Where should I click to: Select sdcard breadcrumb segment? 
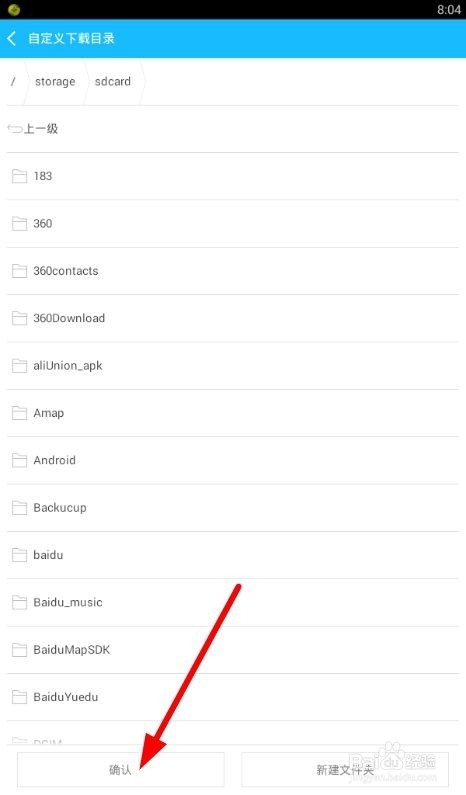point(113,82)
